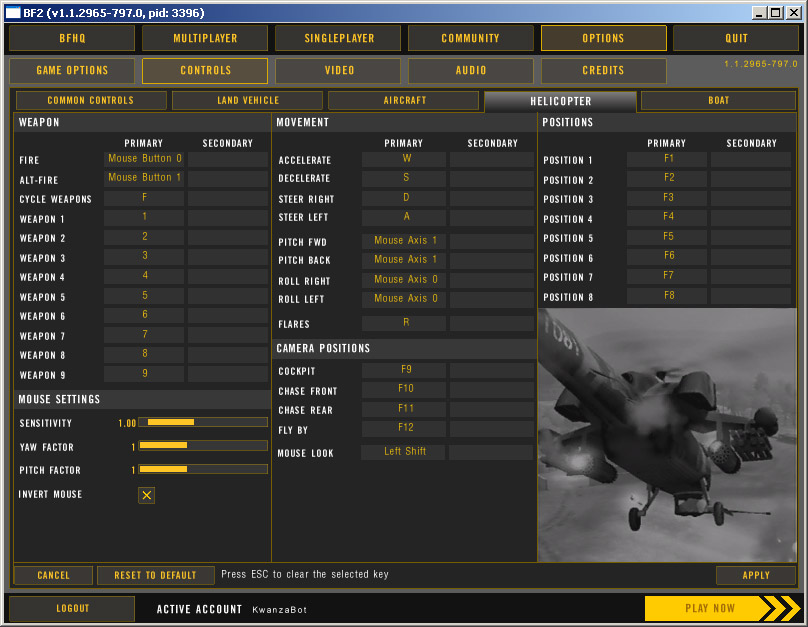Select Position 3 secondary binding field
Screen dimensions: 808x627
pos(751,198)
